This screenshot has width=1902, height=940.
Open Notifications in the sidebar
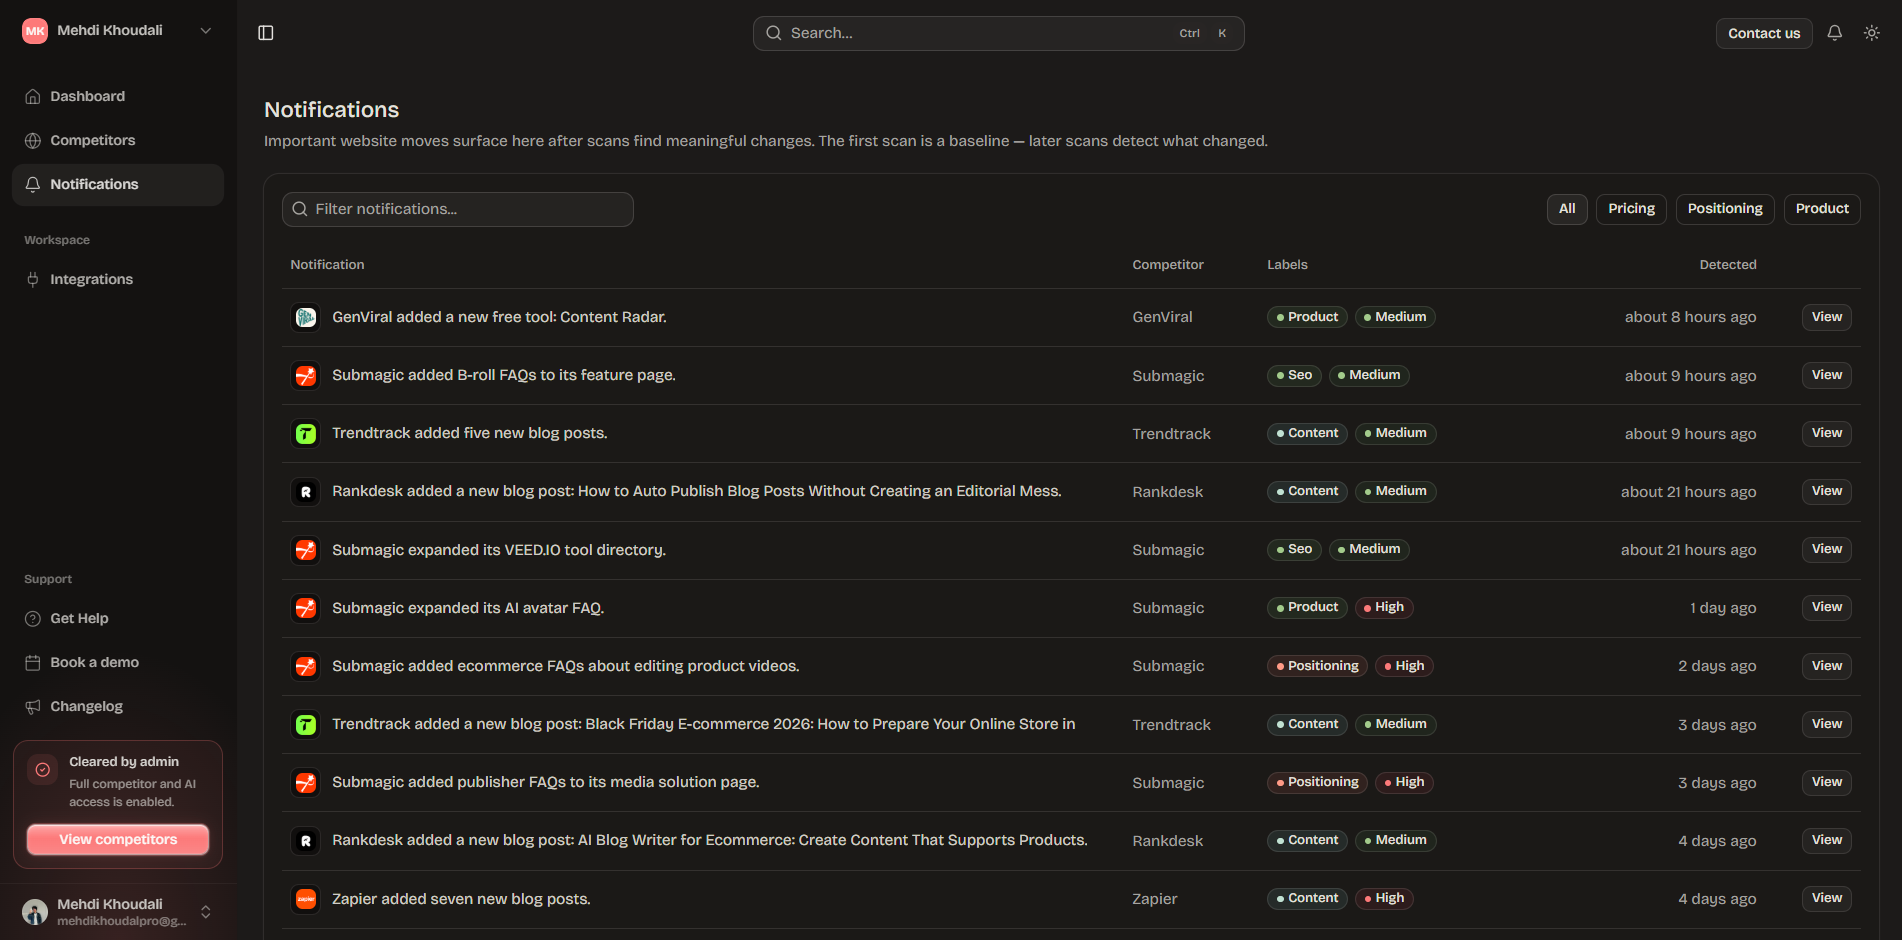point(118,185)
